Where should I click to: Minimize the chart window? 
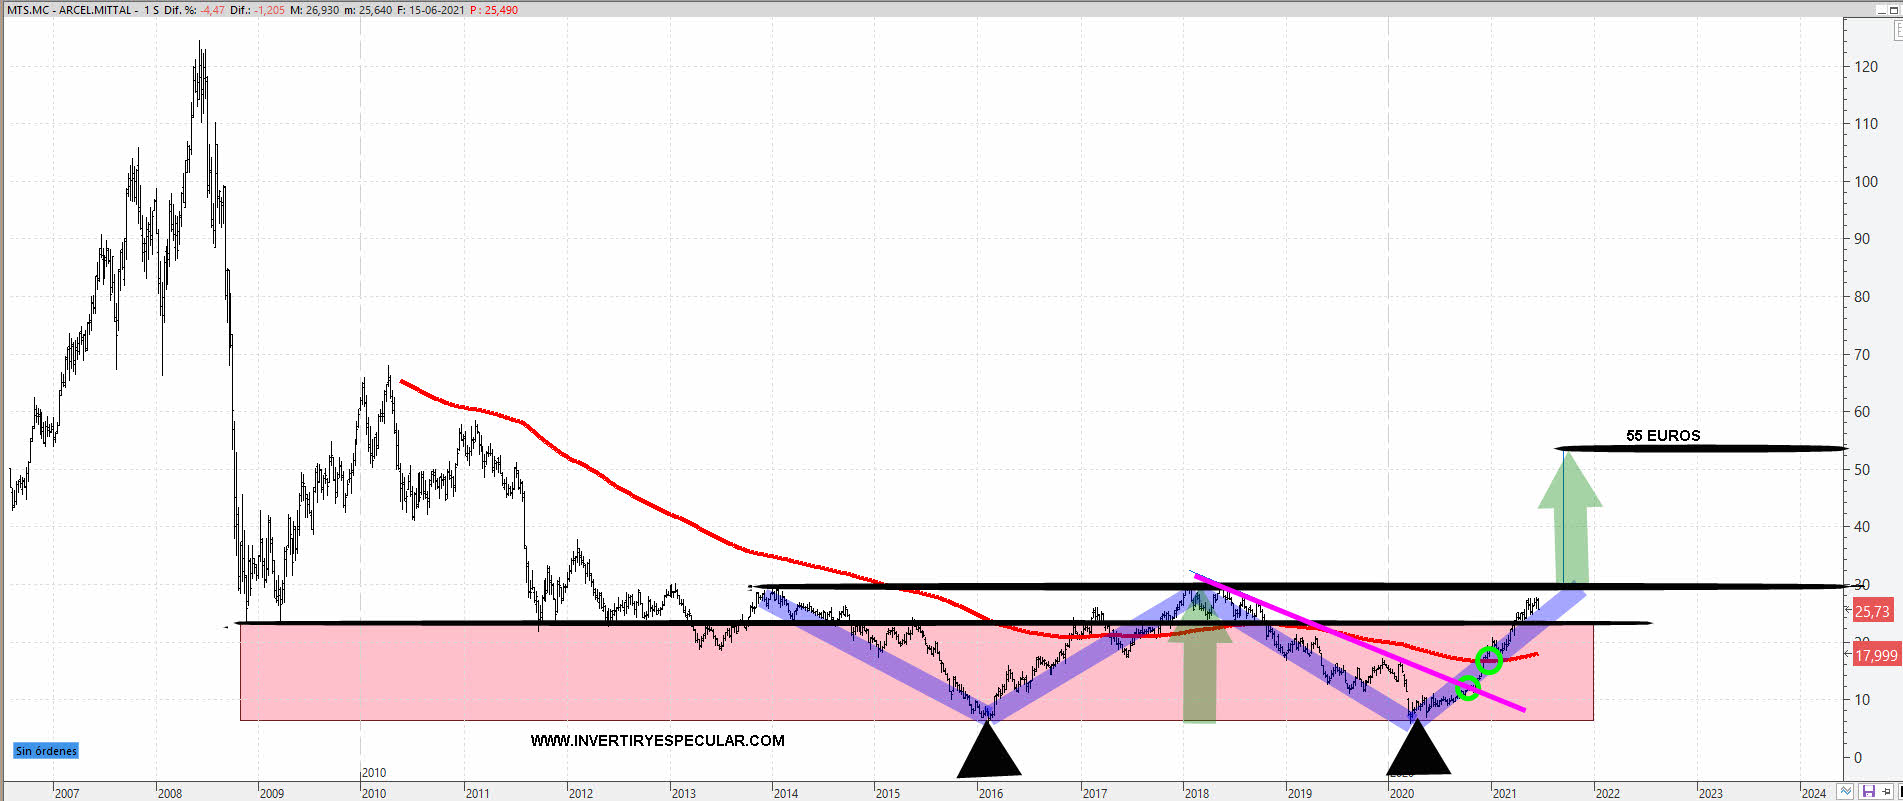click(1880, 9)
